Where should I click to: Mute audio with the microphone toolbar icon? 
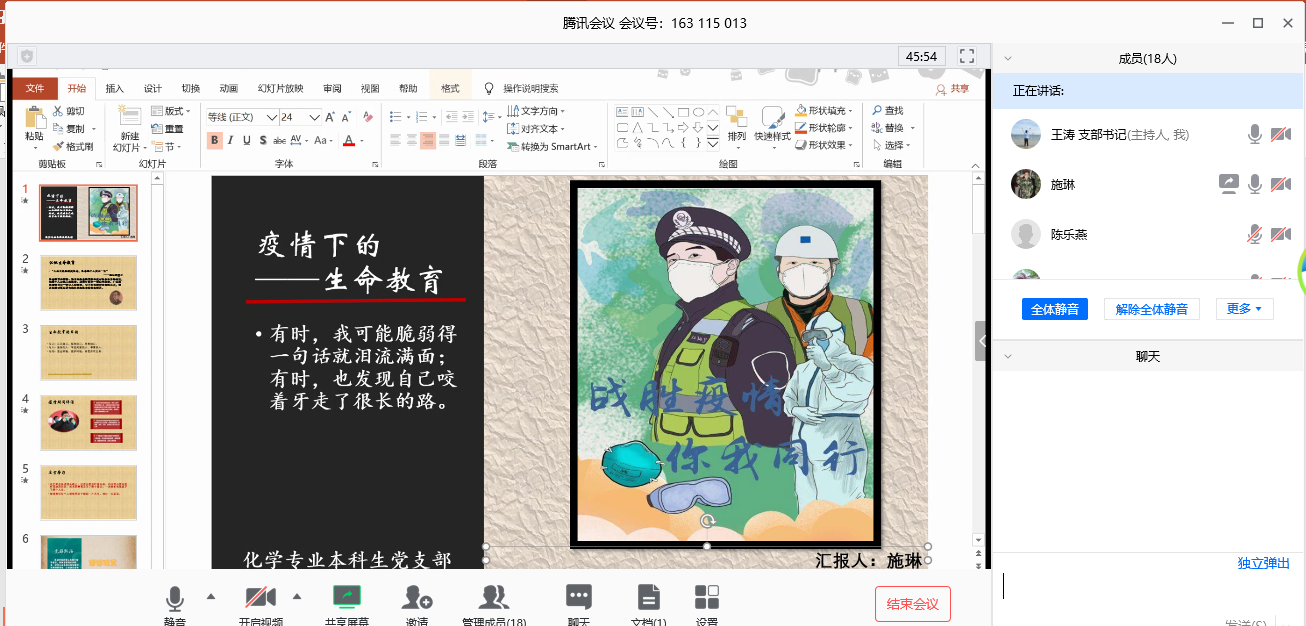(175, 599)
